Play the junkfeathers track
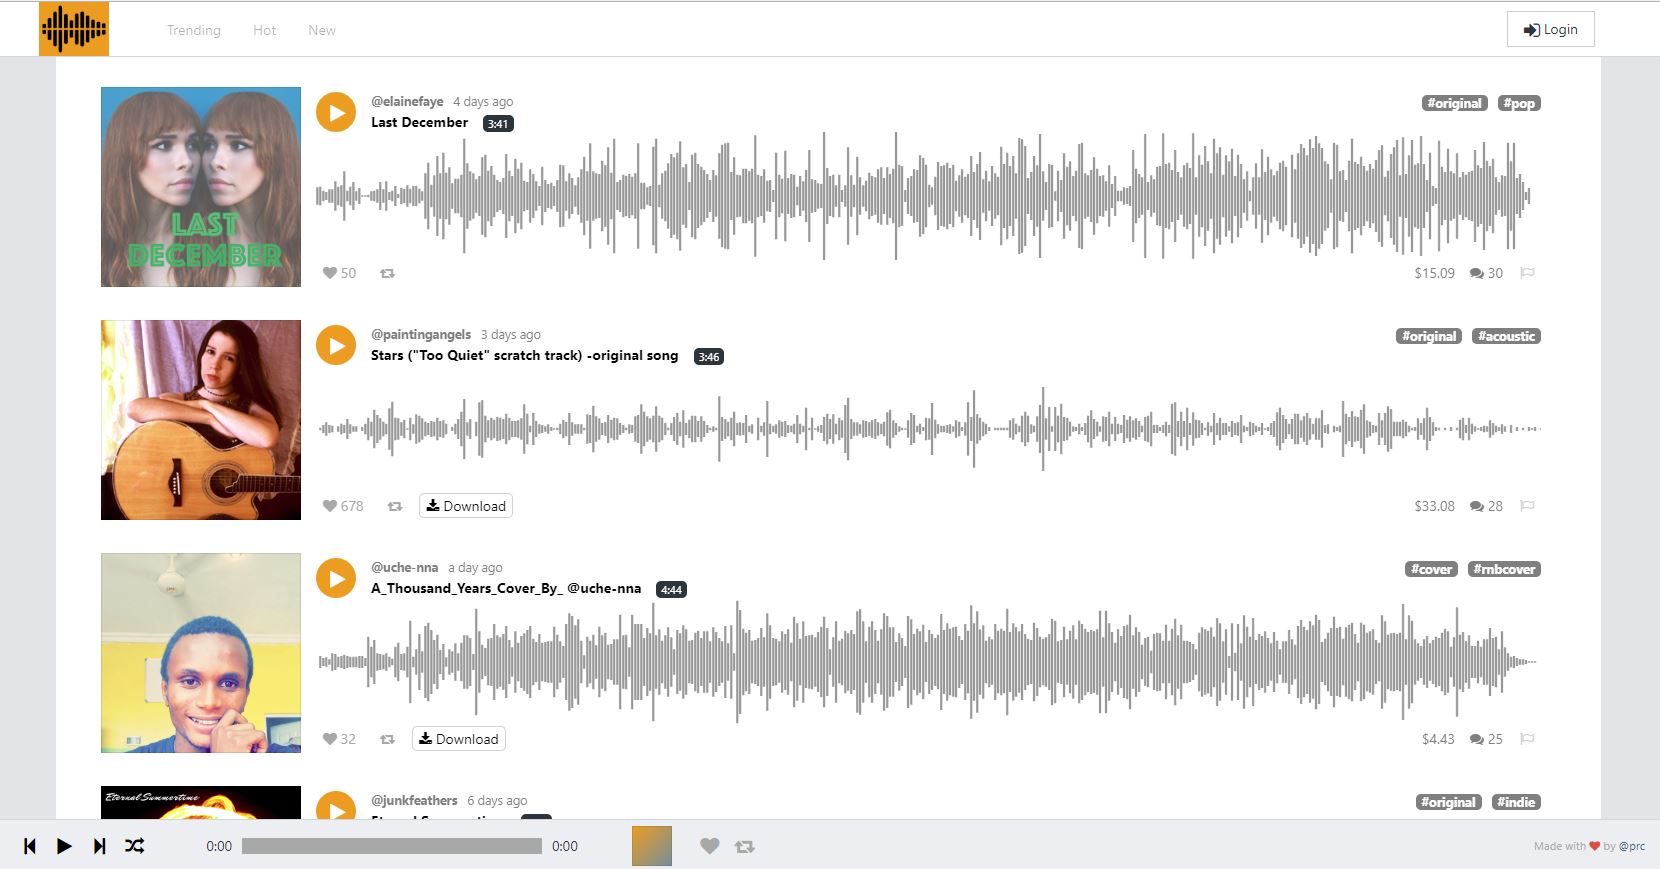 click(x=336, y=806)
